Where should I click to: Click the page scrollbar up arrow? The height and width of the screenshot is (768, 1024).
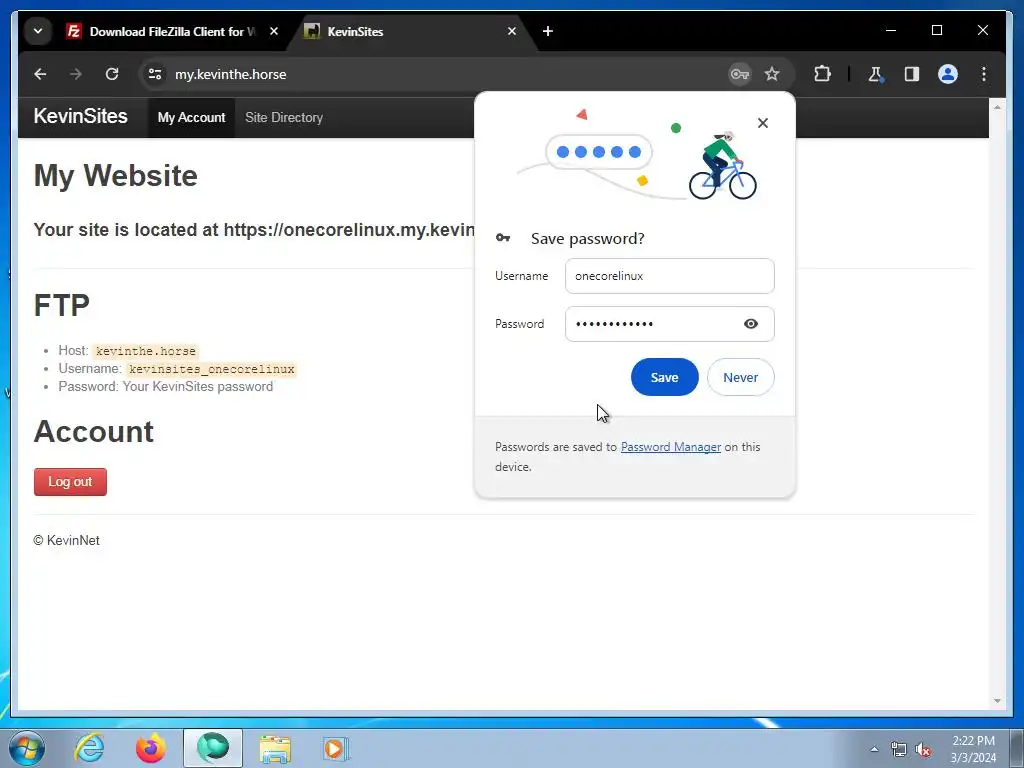click(x=997, y=106)
